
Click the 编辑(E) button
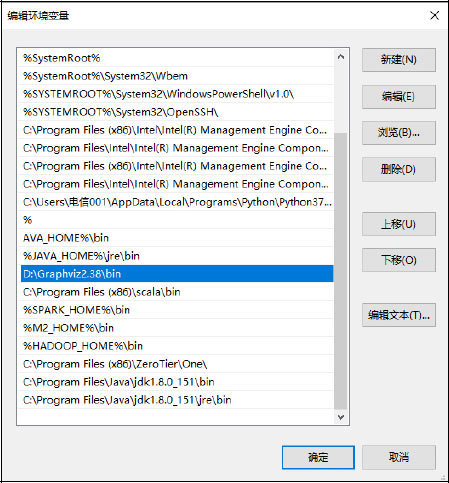399,97
